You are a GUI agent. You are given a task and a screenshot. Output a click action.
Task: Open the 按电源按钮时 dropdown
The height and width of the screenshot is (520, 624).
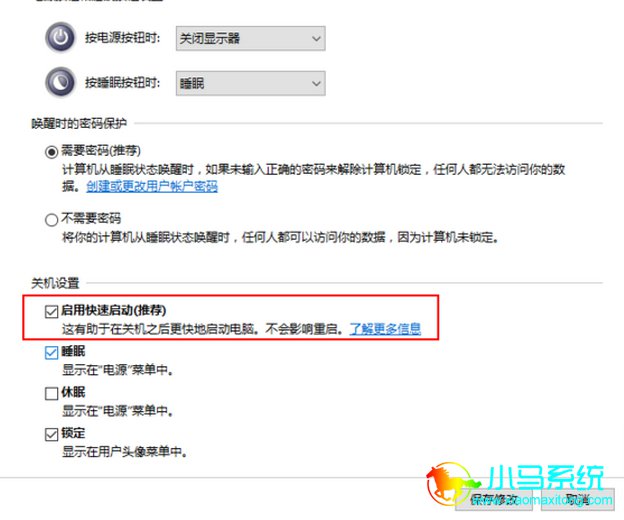[250, 38]
